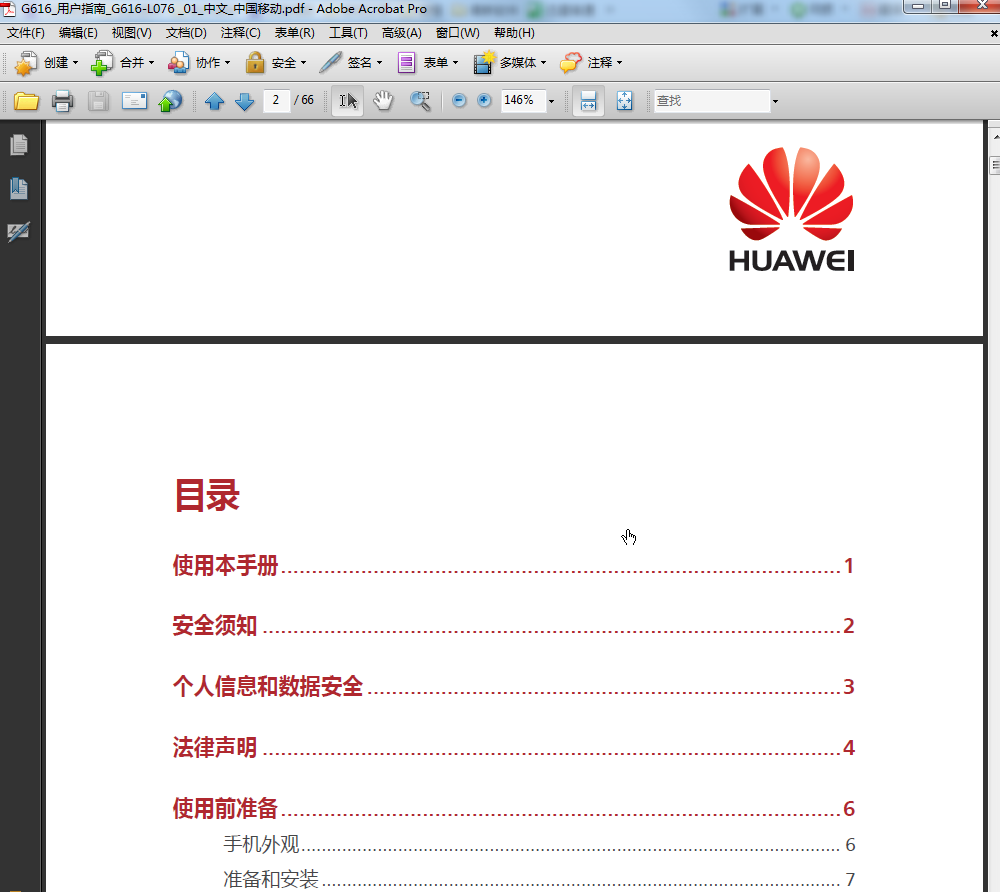The height and width of the screenshot is (892, 1000).
Task: Select the Marquee Zoom magnifier tool
Action: tap(420, 101)
